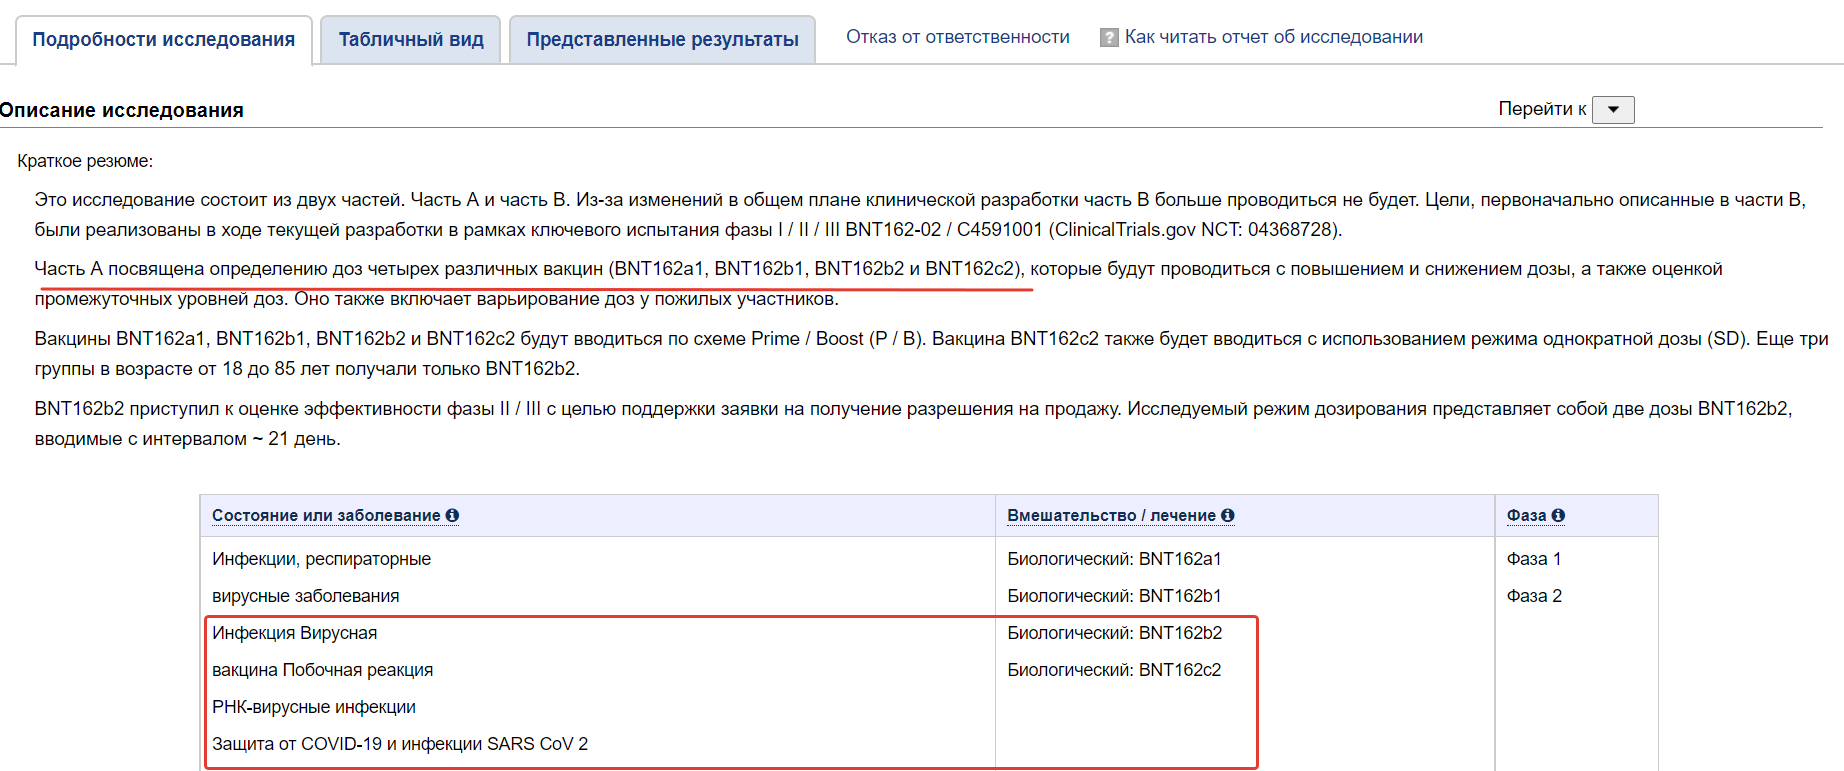Click вирусные заболевания condition text
The width and height of the screenshot is (1844, 771).
point(305,596)
